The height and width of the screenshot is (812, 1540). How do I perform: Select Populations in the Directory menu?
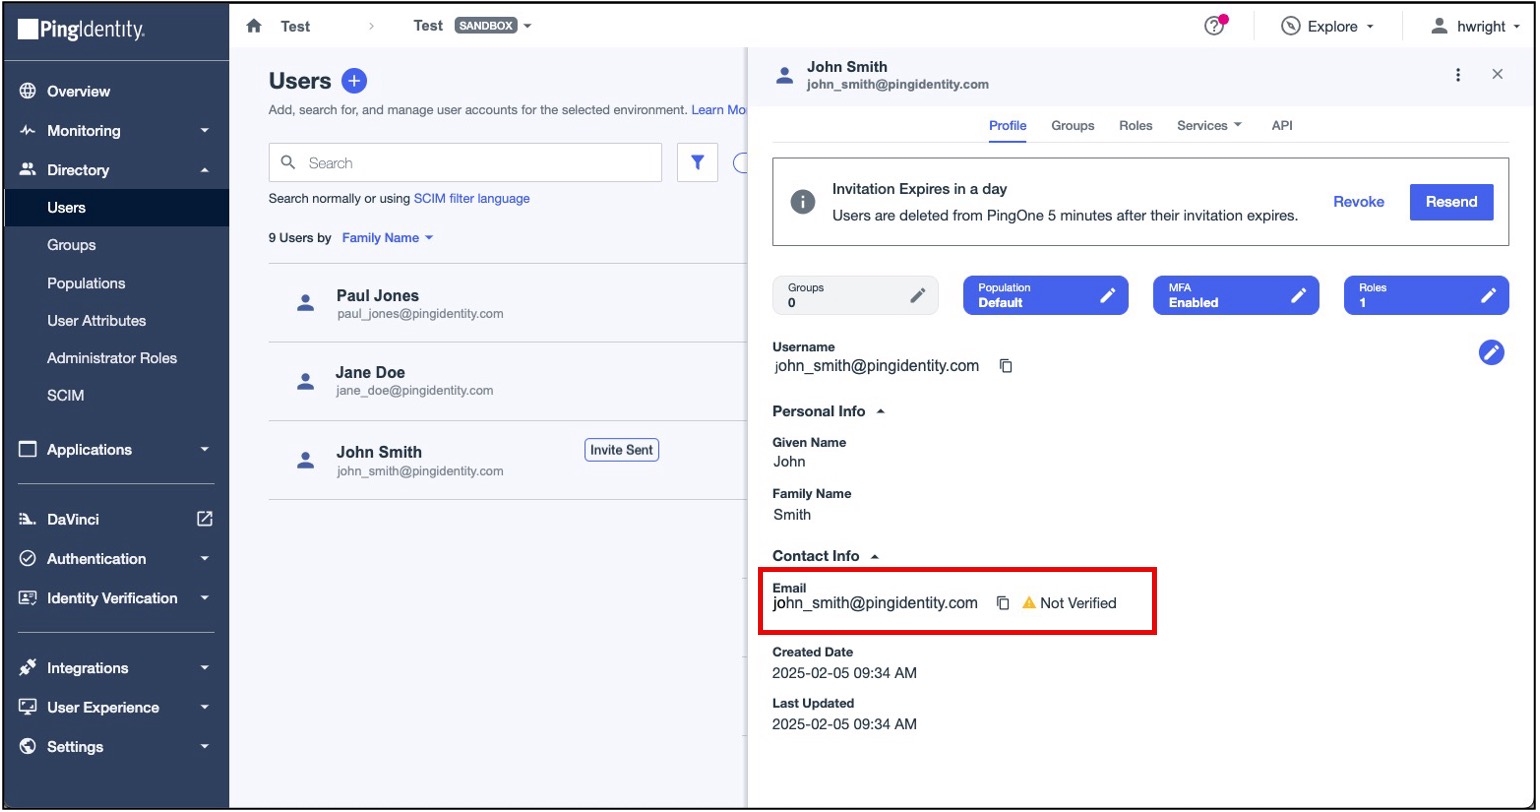click(86, 283)
